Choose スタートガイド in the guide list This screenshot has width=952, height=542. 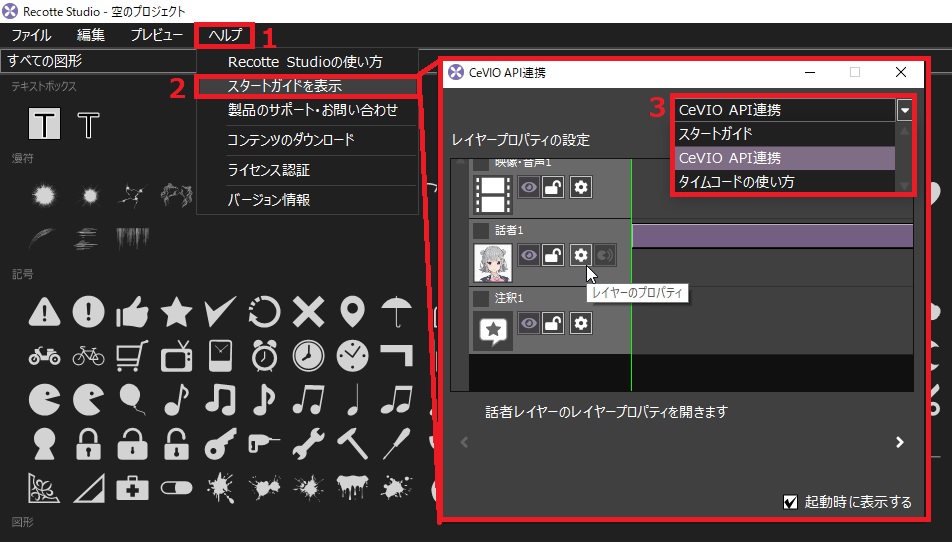[784, 134]
